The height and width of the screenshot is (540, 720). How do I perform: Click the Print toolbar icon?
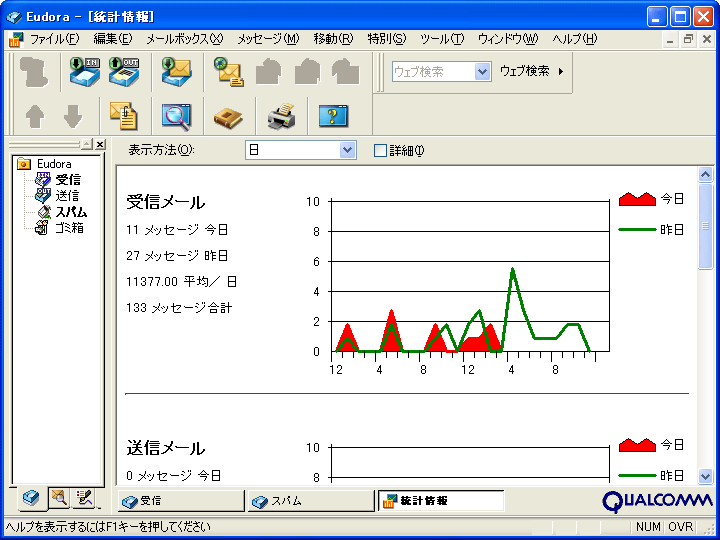pyautogui.click(x=281, y=116)
